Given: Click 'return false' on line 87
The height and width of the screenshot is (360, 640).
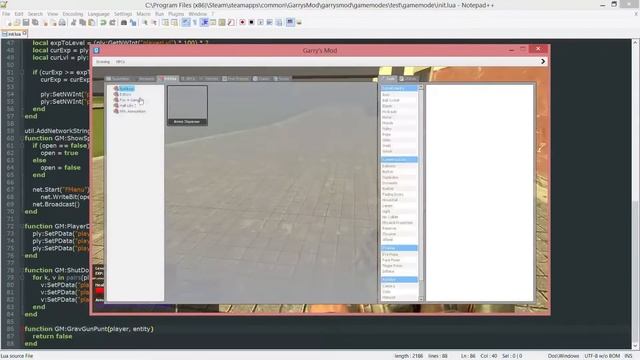Looking at the screenshot, I should 52,336.
